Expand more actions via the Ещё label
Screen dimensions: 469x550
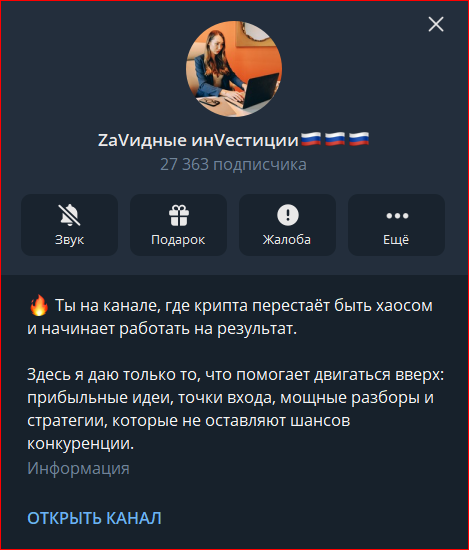[396, 239]
